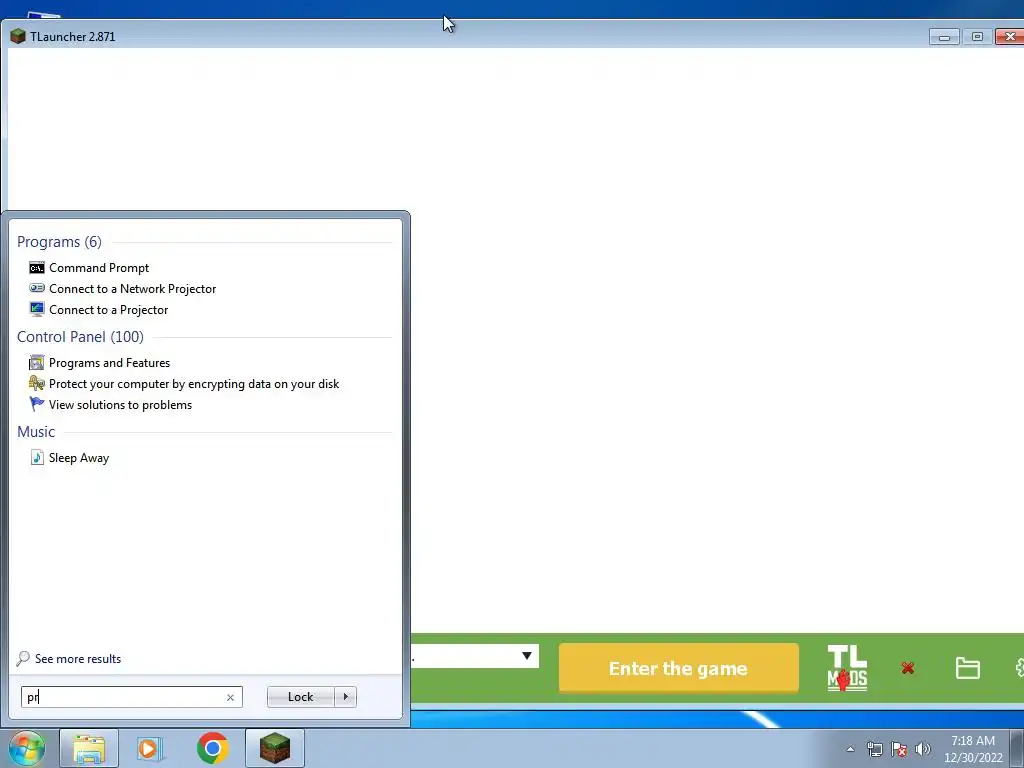
Task: Open Google Chrome from the taskbar
Action: coord(212,748)
